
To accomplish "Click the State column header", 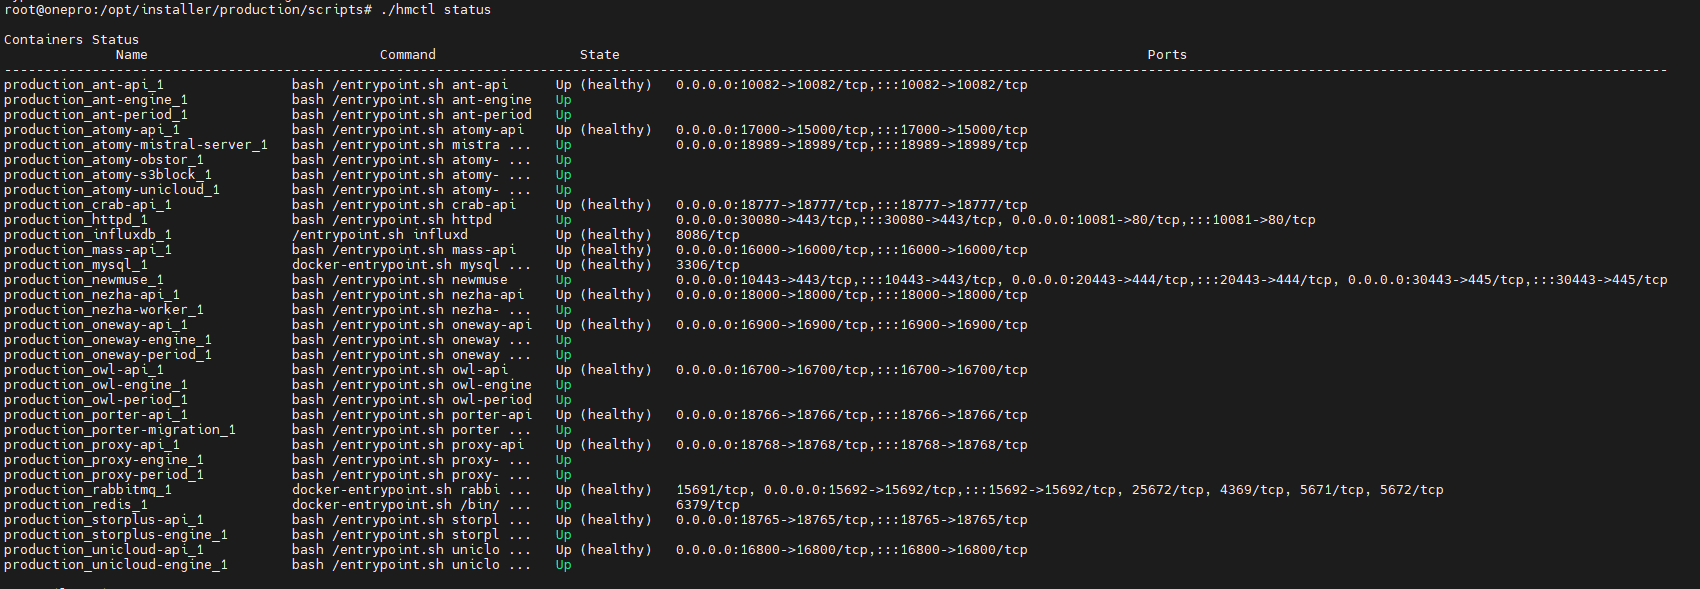I will (x=600, y=55).
